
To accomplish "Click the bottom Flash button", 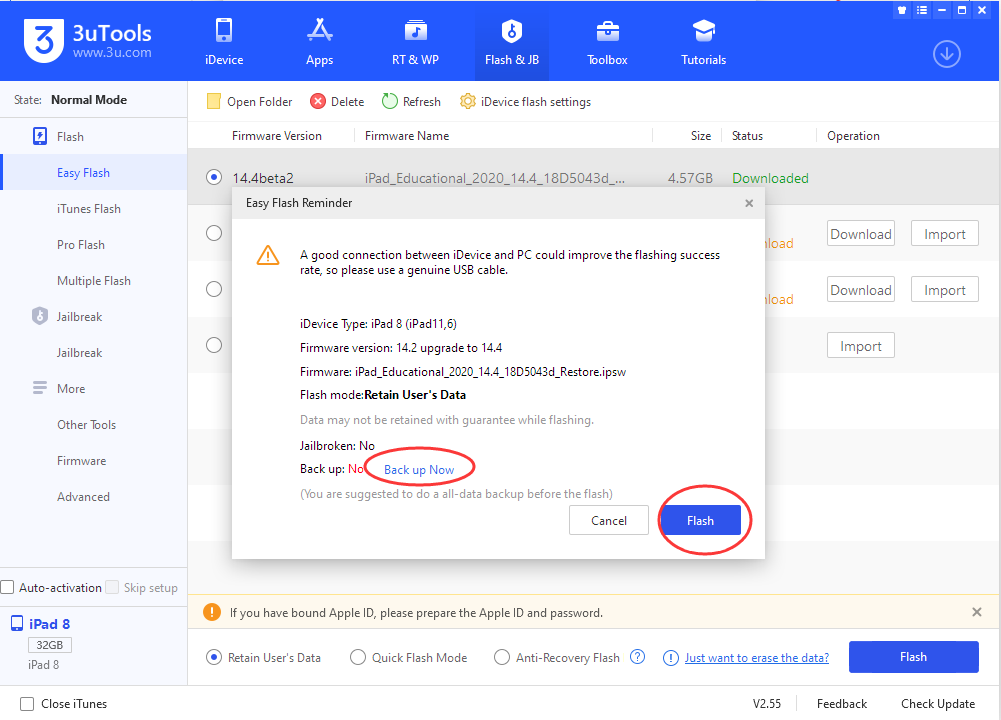I will coord(914,657).
